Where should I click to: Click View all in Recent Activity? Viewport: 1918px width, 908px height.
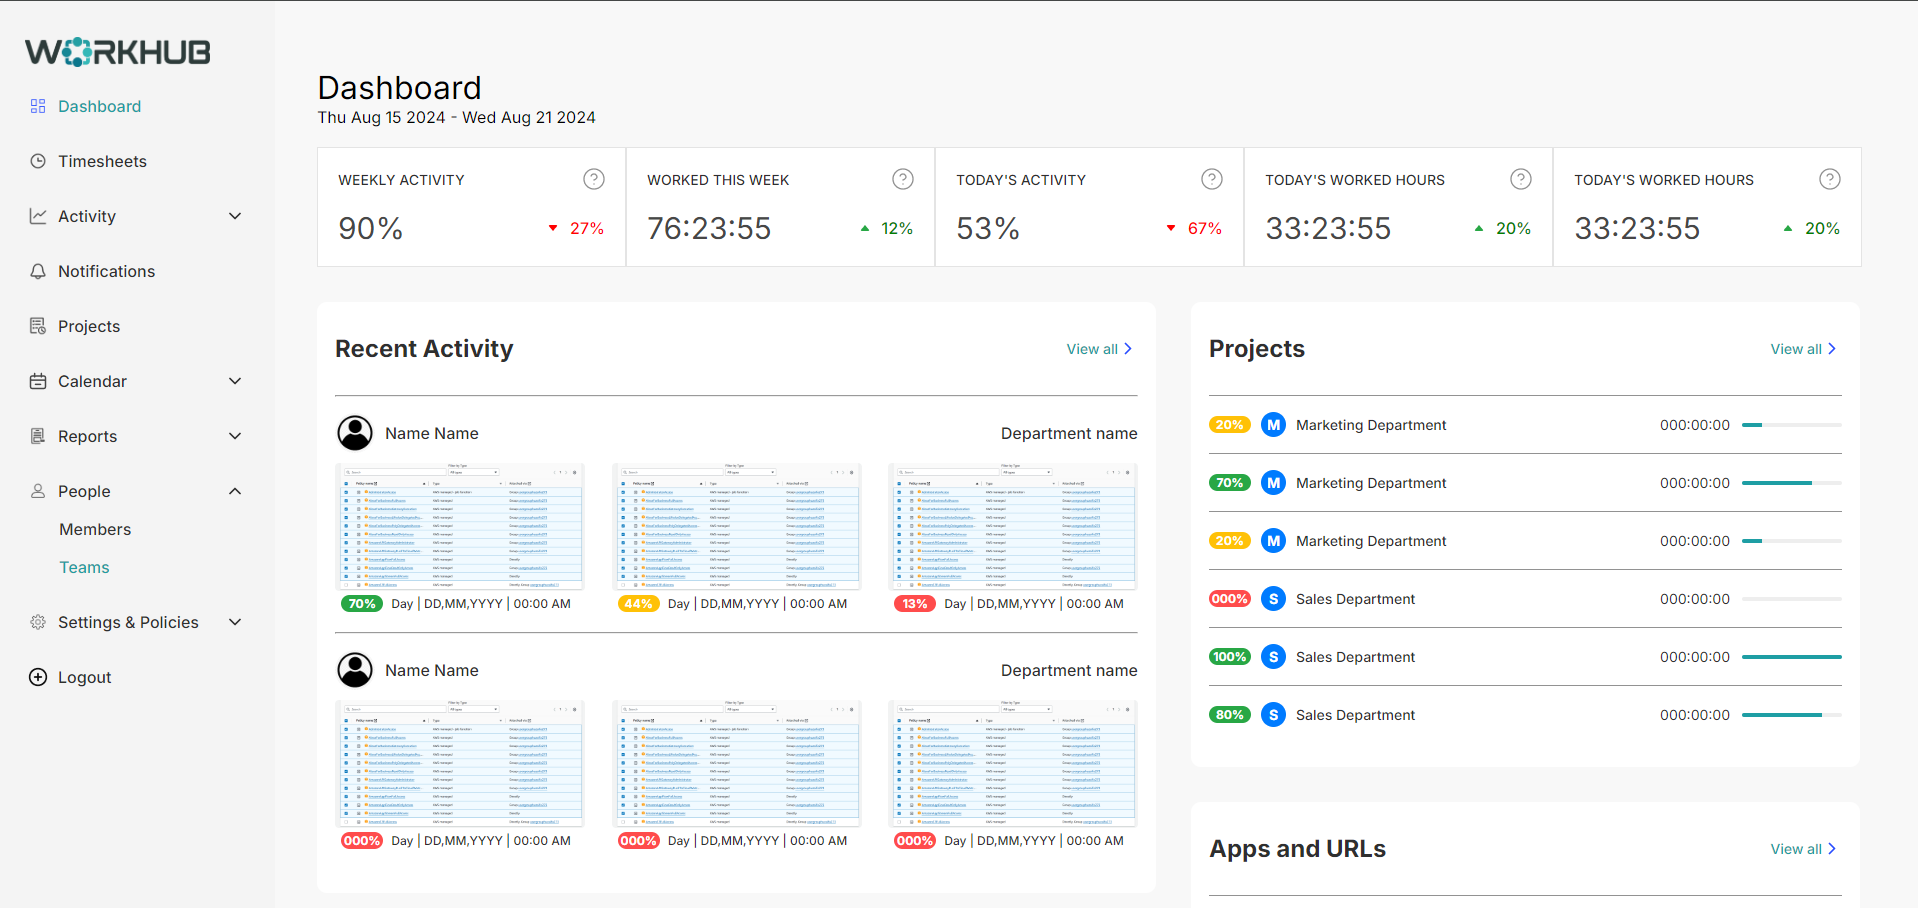tap(1099, 349)
